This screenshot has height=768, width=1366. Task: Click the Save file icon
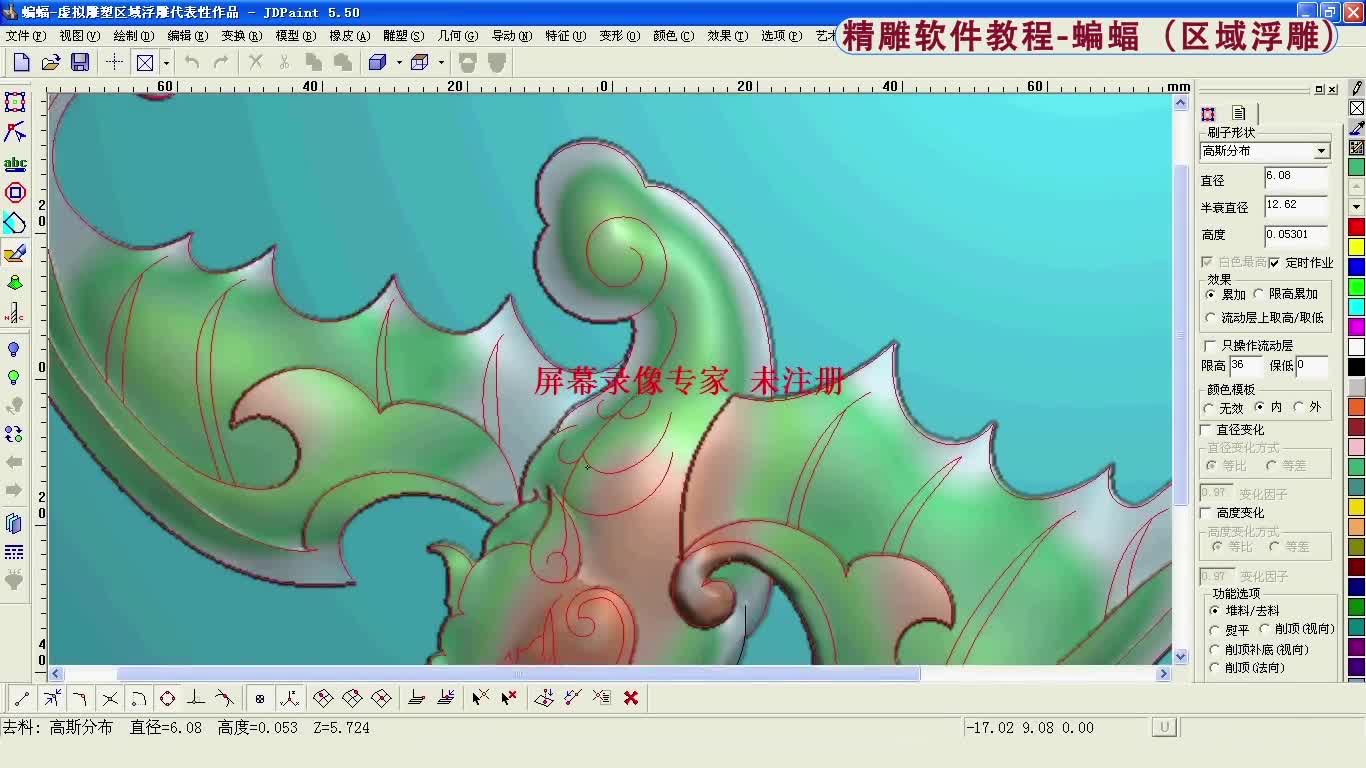[80, 62]
